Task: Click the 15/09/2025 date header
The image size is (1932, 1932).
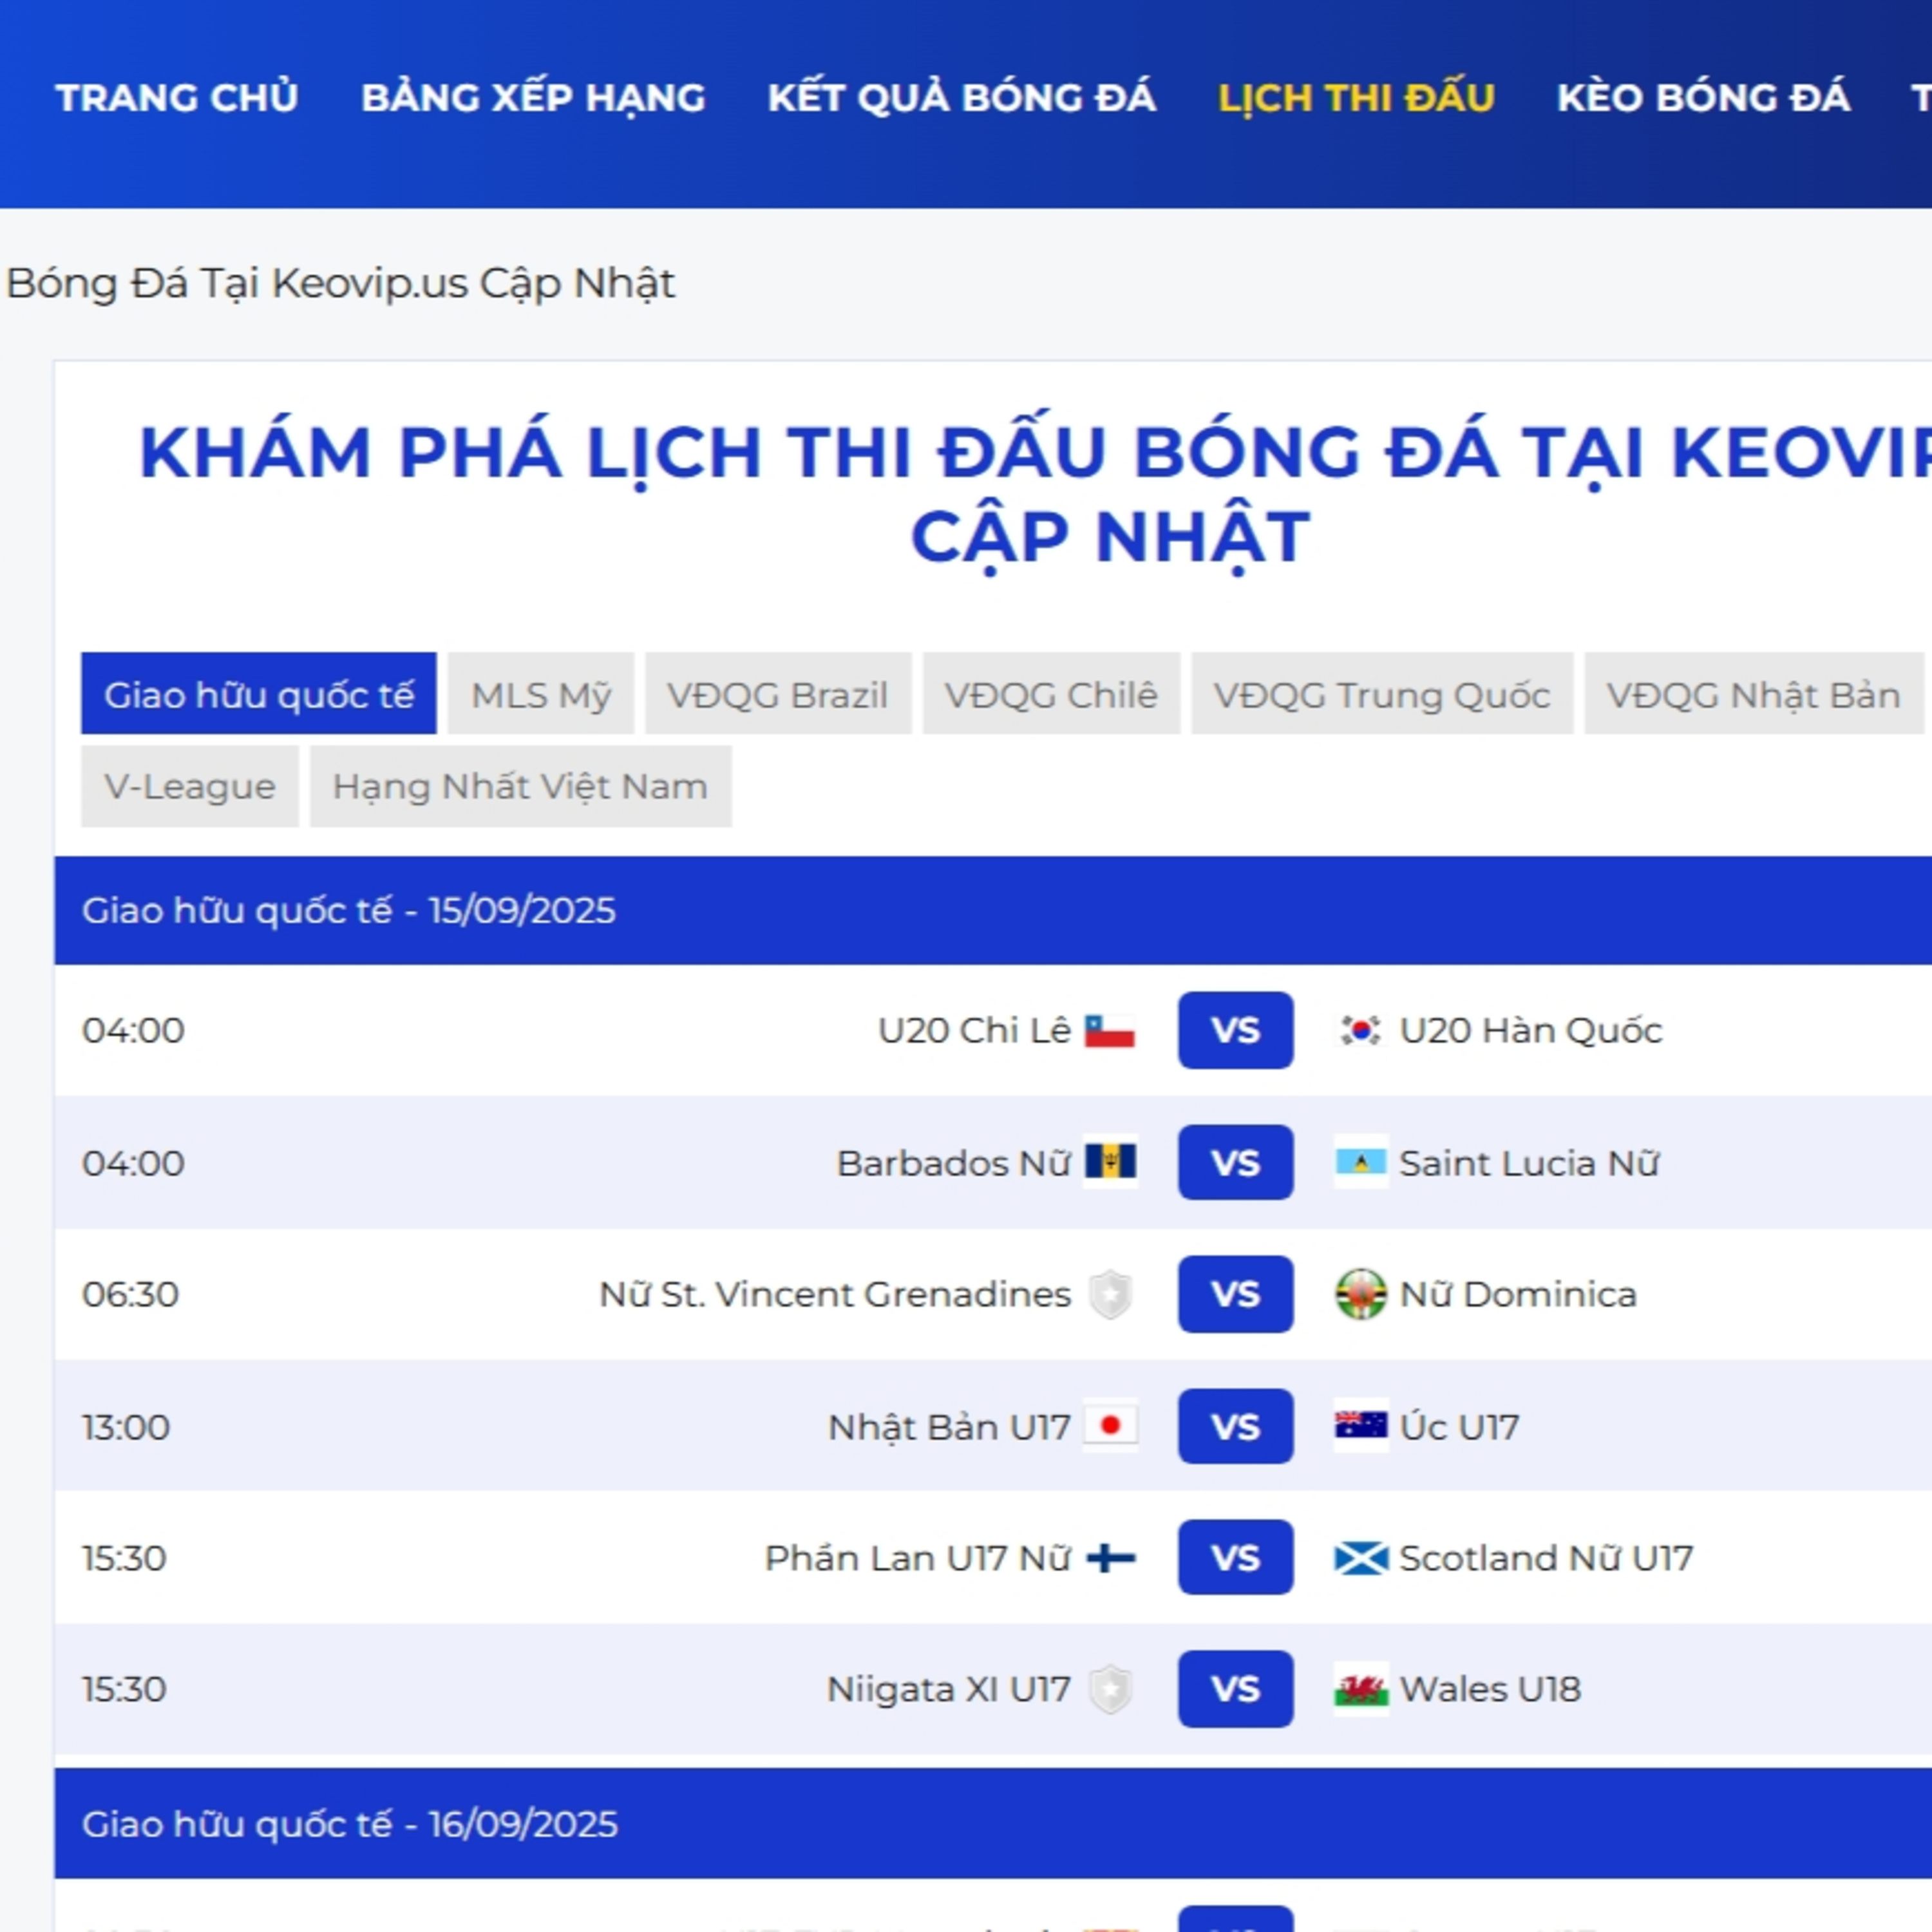Action: pyautogui.click(x=992, y=910)
